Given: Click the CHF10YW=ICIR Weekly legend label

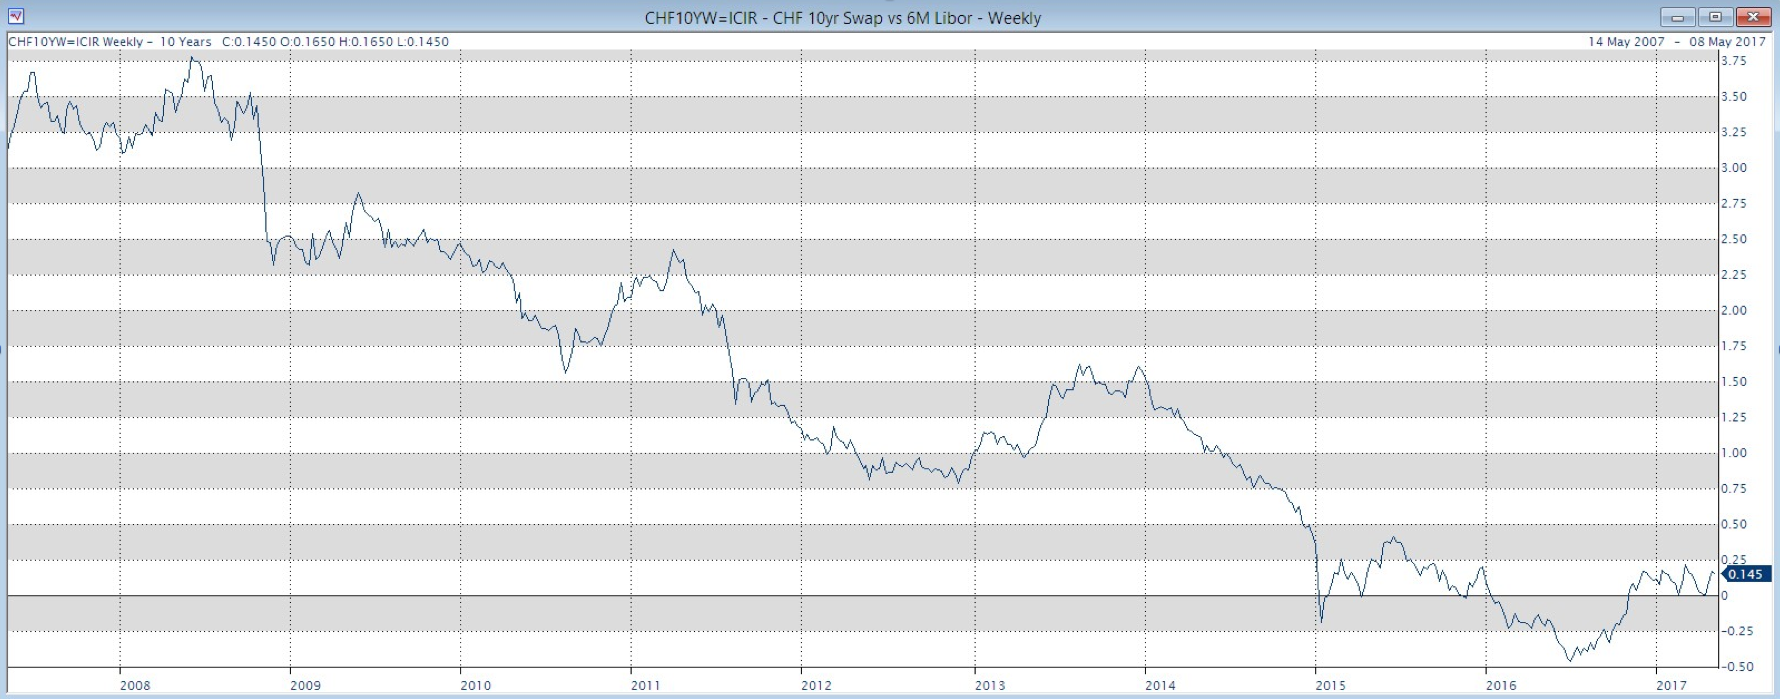Looking at the screenshot, I should point(75,42).
